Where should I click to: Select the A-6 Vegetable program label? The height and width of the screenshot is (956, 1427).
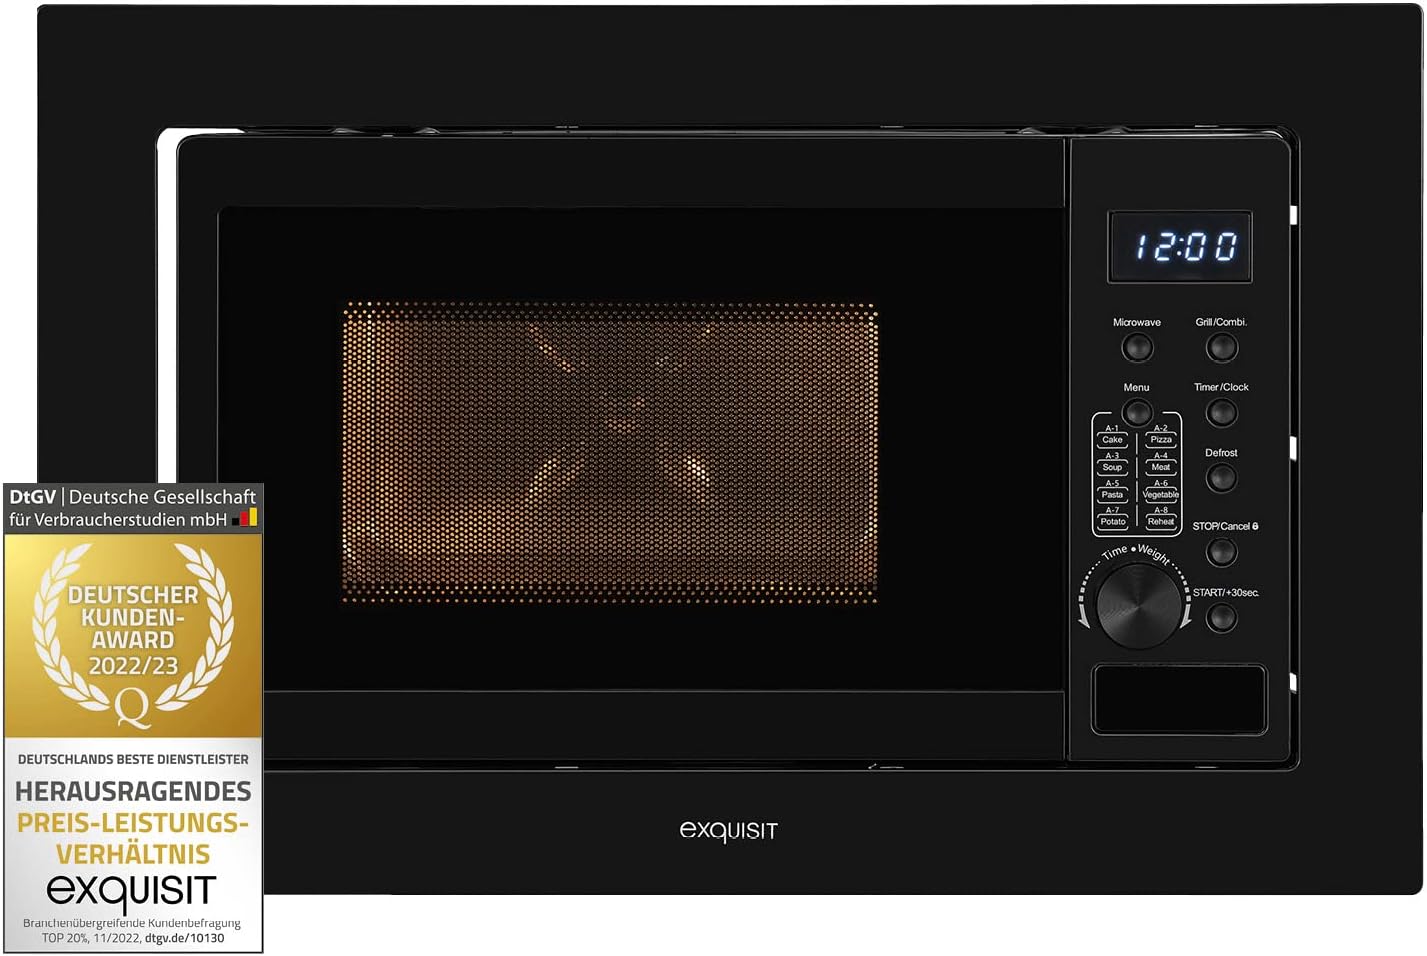(x=1160, y=491)
